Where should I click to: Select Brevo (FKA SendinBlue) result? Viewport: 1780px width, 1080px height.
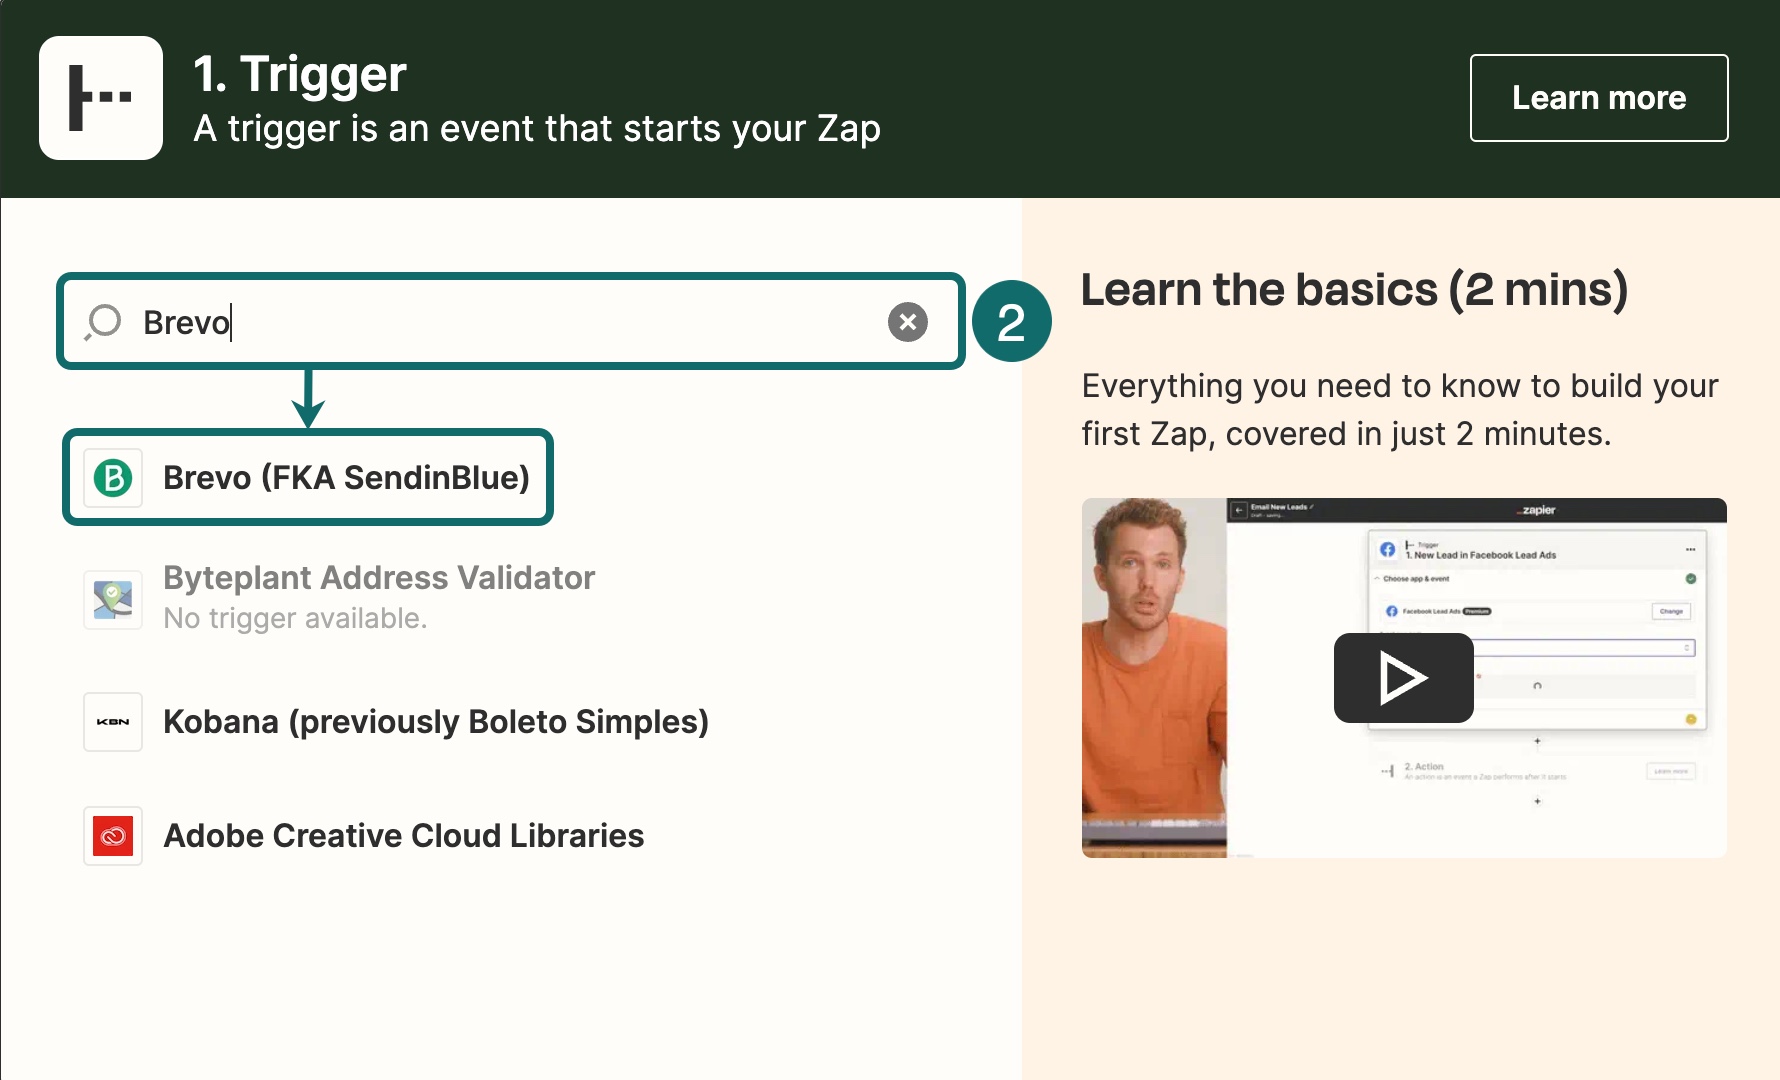(346, 478)
